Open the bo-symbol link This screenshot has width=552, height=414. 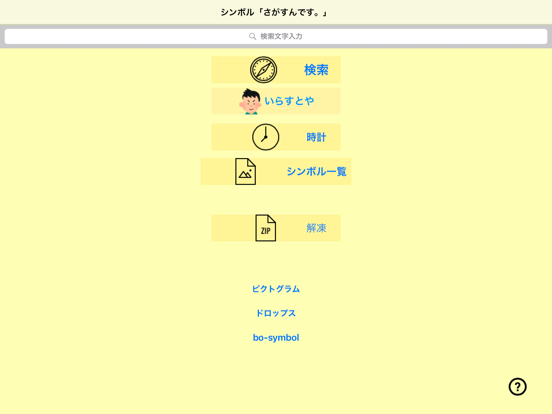click(276, 338)
